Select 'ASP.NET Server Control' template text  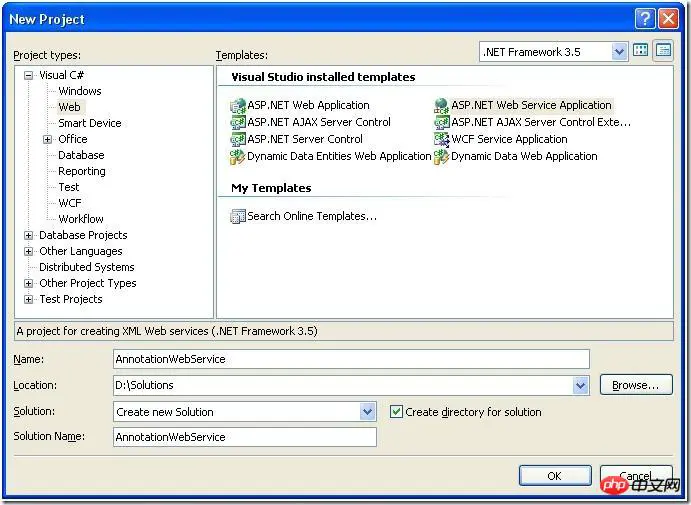pos(305,139)
